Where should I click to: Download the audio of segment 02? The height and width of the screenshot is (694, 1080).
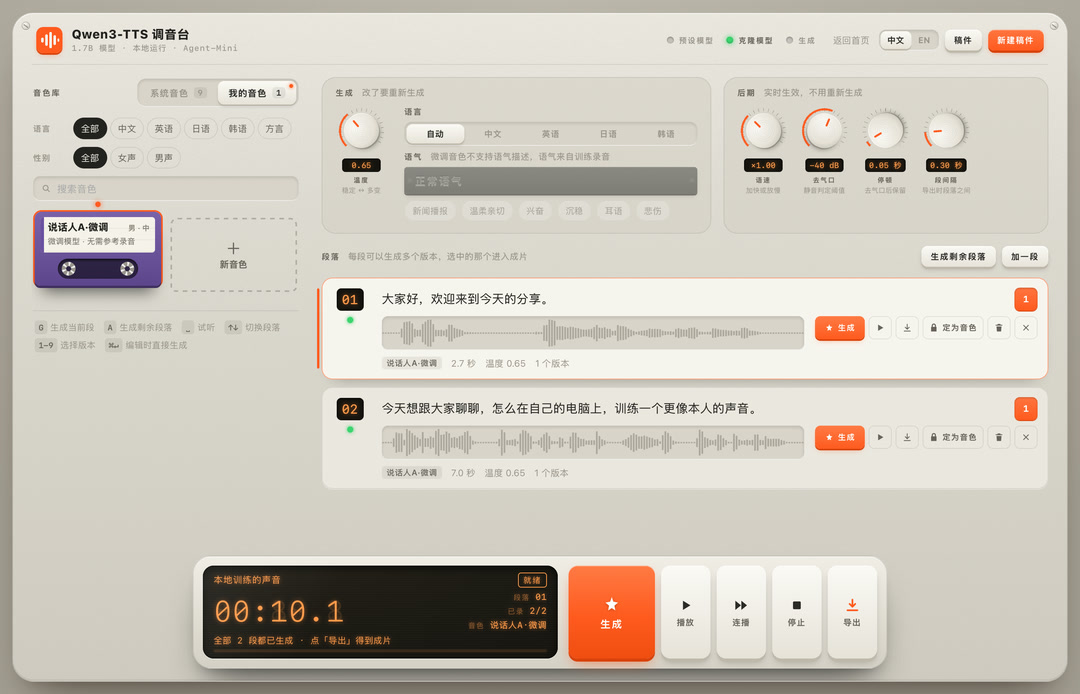pos(907,437)
